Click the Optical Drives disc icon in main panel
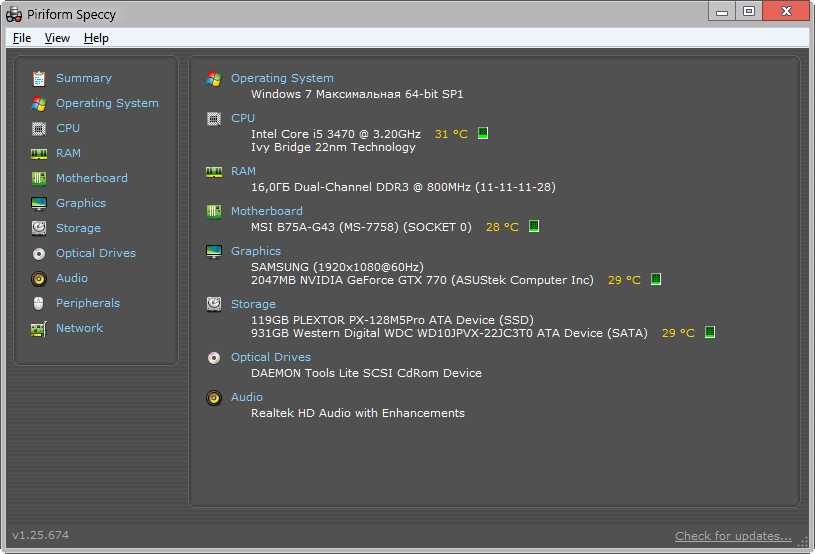The height and width of the screenshot is (554, 815). (x=214, y=358)
